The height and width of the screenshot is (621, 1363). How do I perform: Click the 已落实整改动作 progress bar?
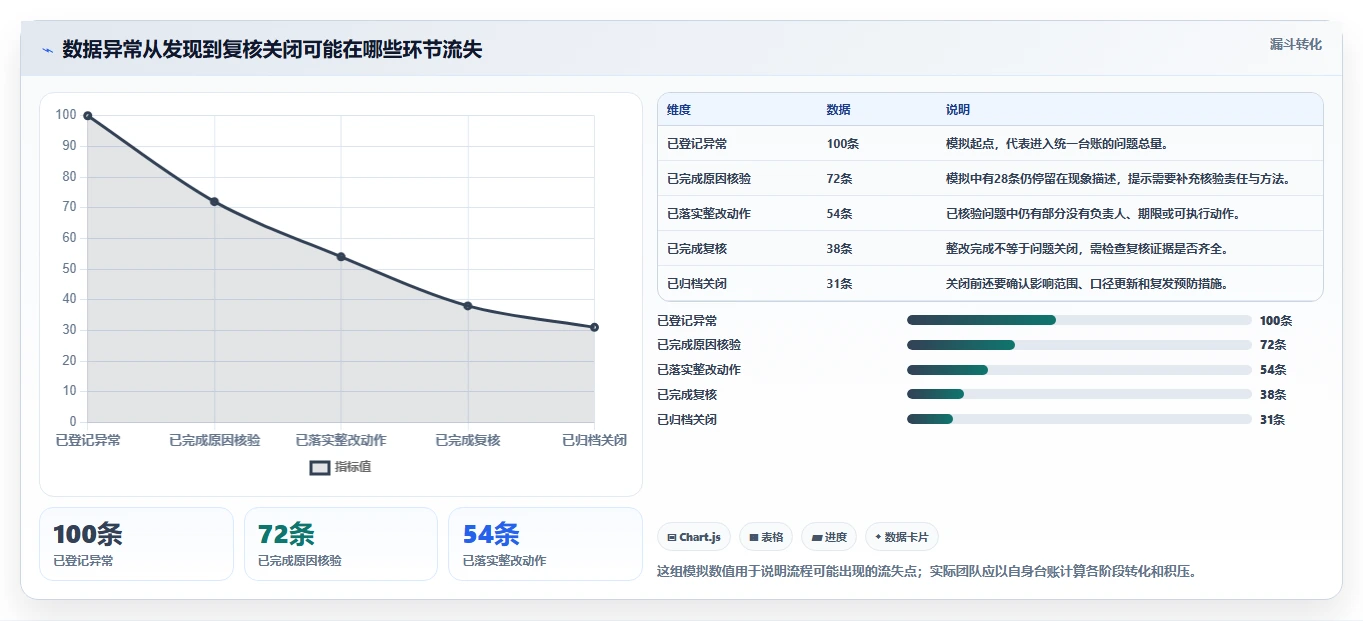pos(1079,370)
